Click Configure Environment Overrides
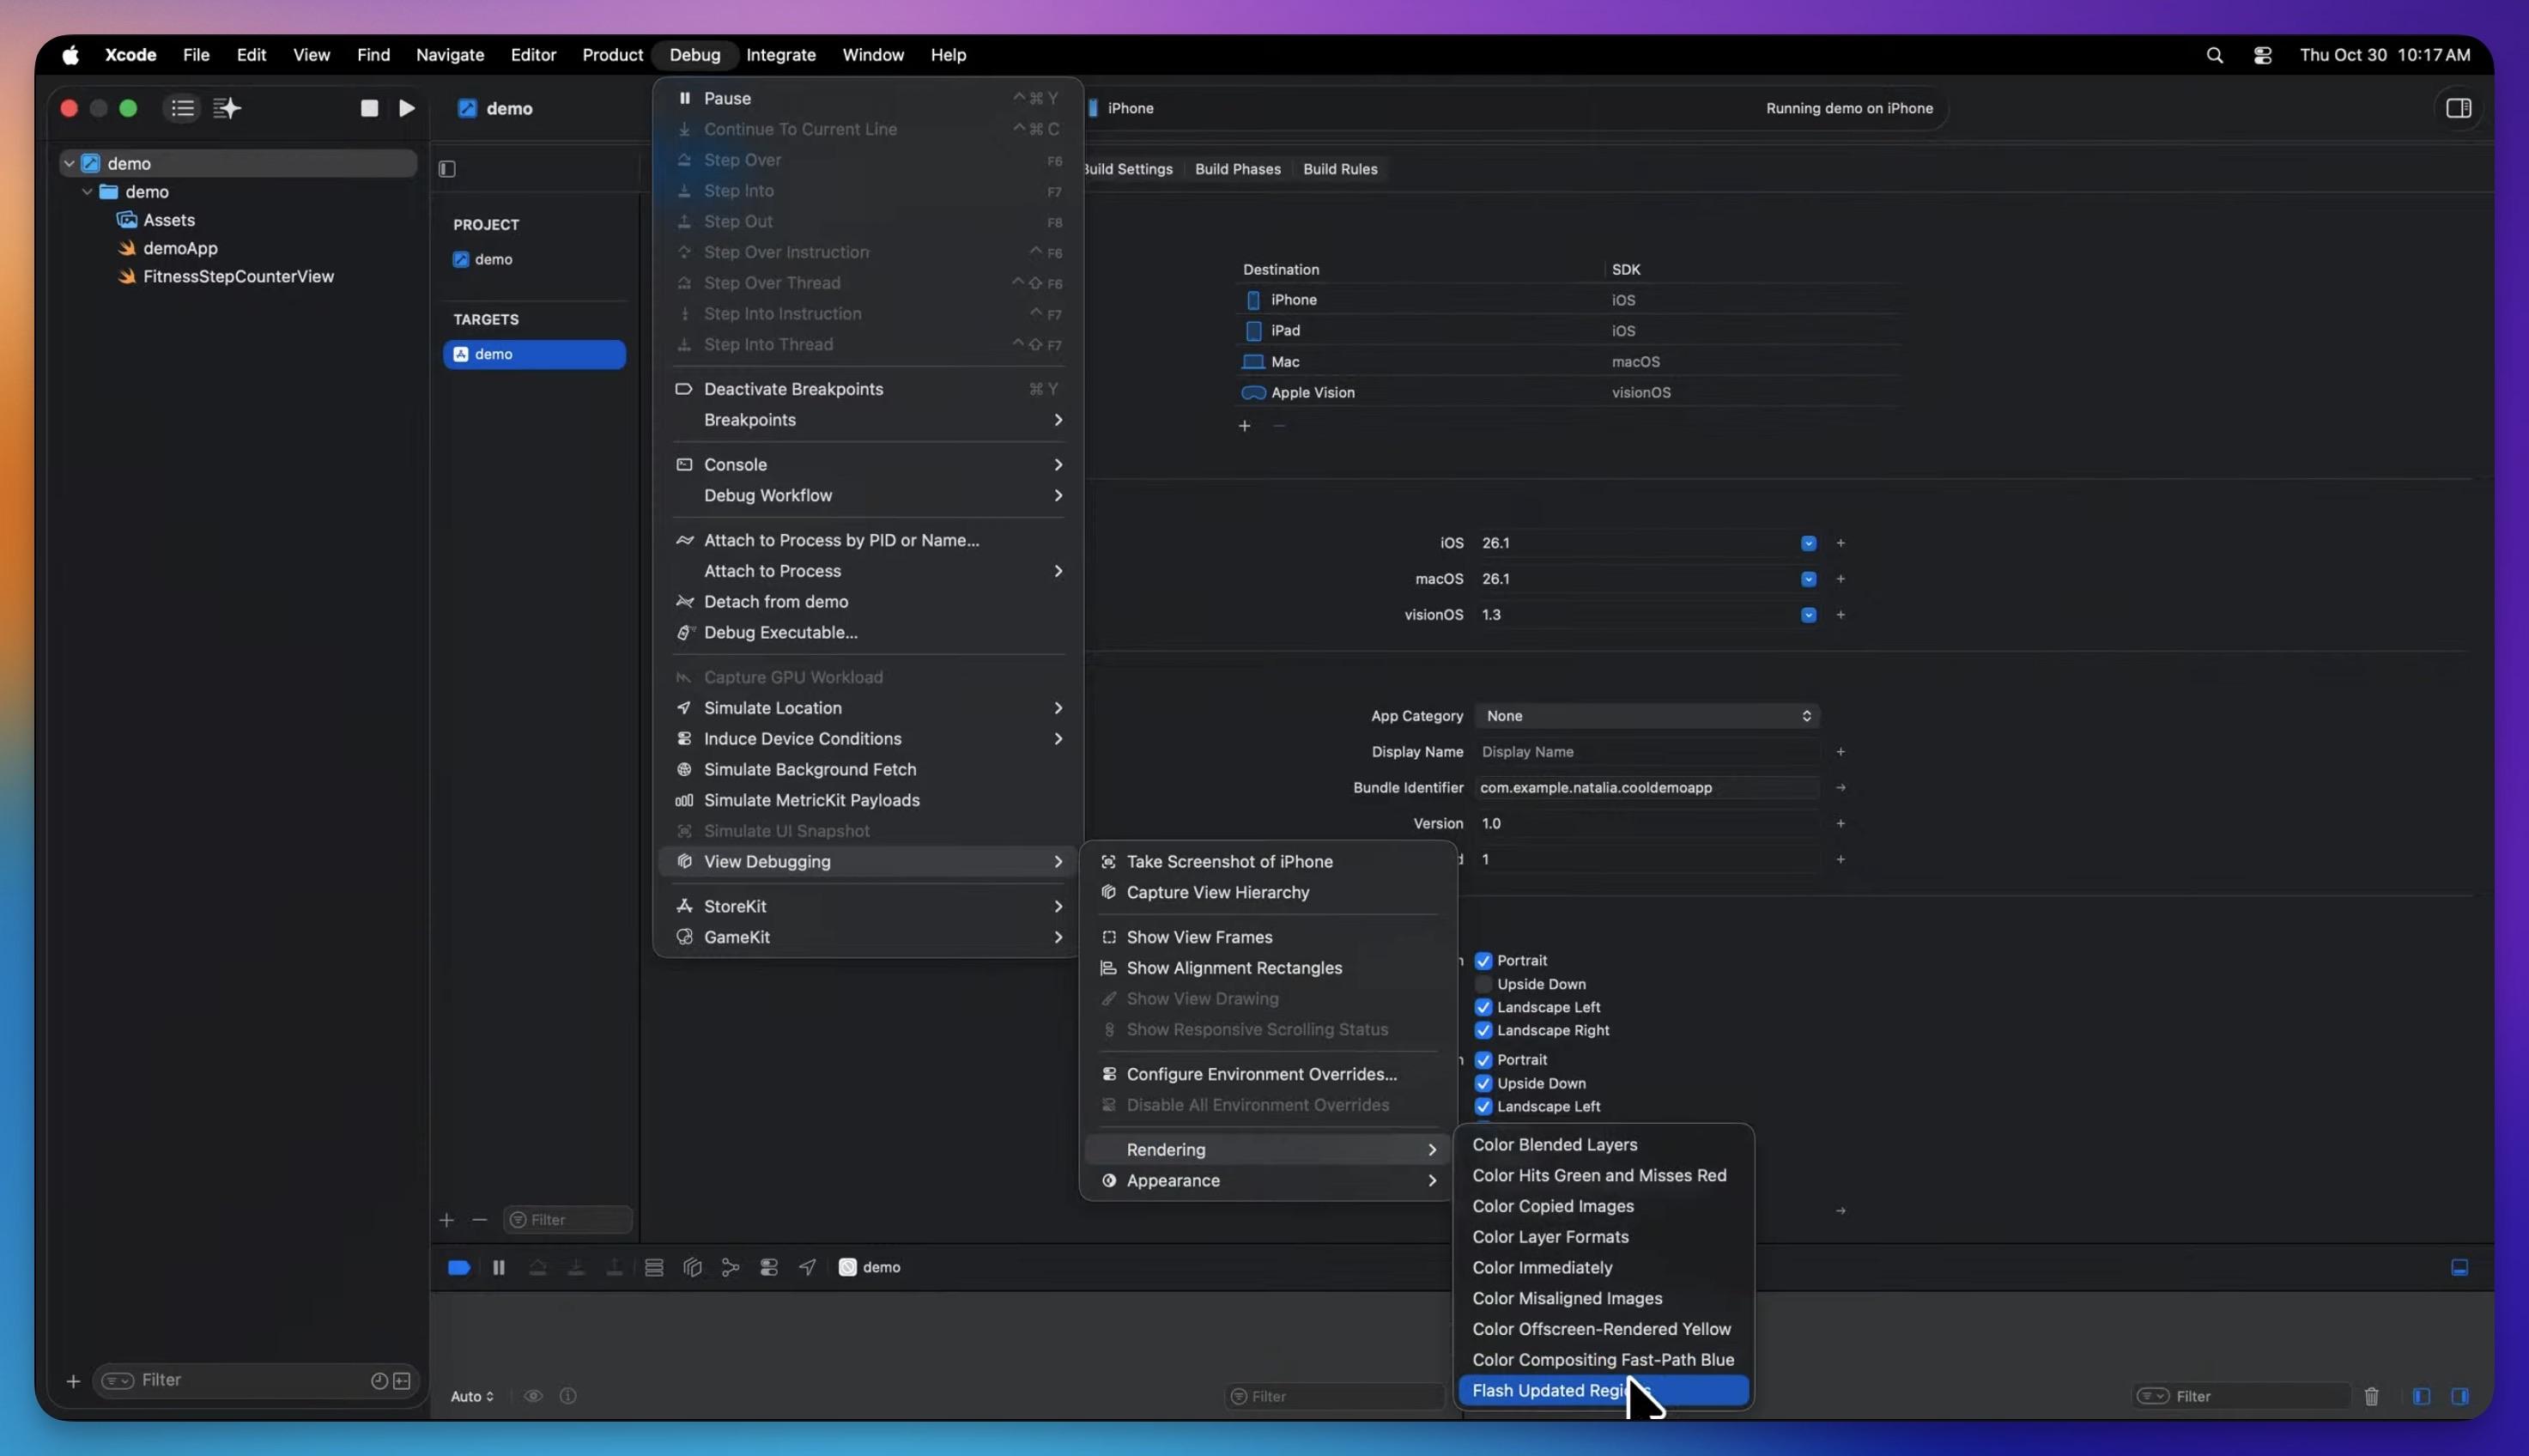Image resolution: width=2529 pixels, height=1456 pixels. click(1268, 1074)
